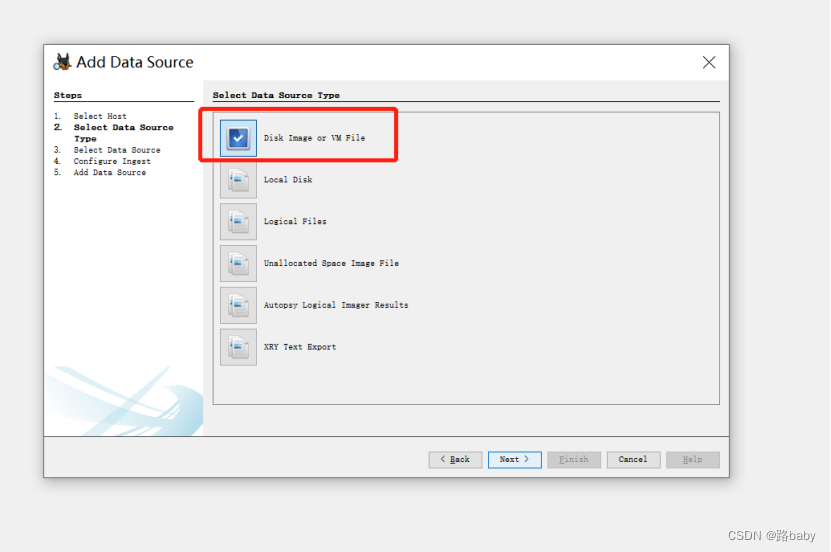Select the XRY Text Export icon

[238, 347]
